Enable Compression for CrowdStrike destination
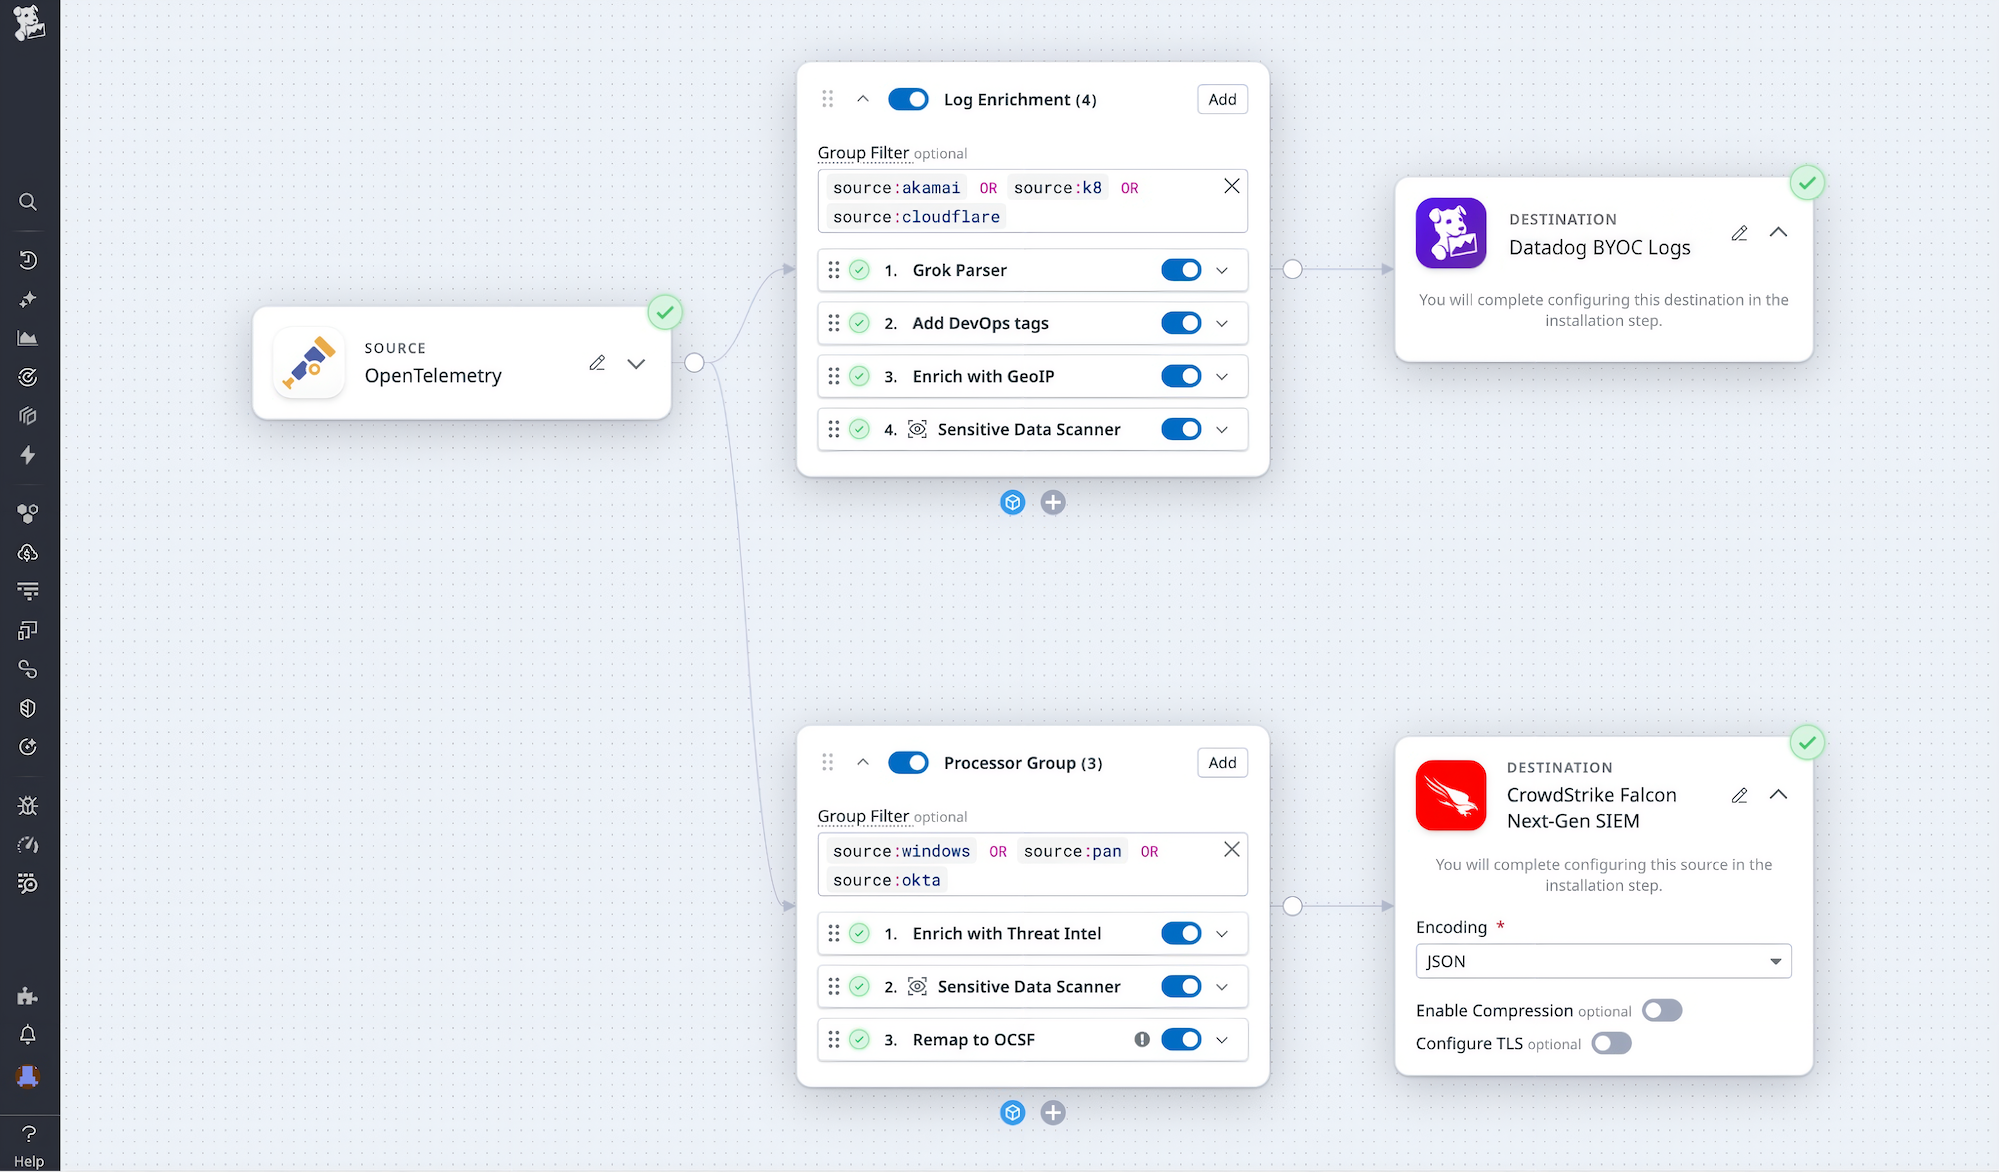Image resolution: width=1999 pixels, height=1172 pixels. pyautogui.click(x=1662, y=1010)
